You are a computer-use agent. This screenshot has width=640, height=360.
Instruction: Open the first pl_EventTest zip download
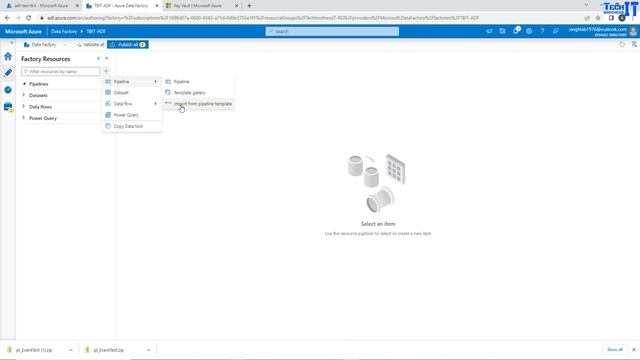[x=33, y=350]
